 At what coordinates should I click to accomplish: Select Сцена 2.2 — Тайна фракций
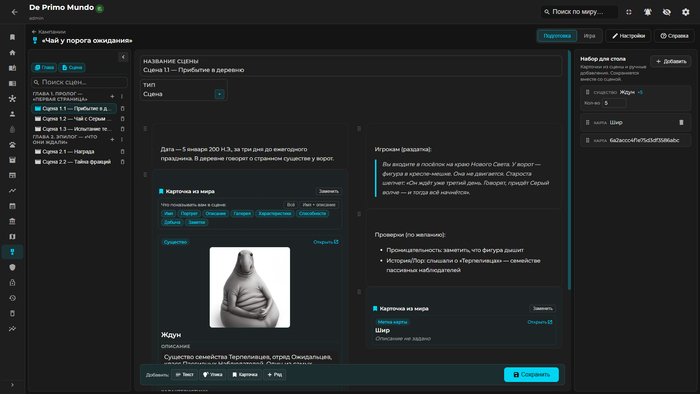pos(74,162)
